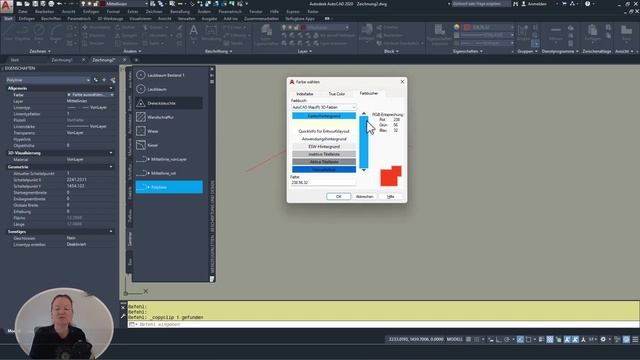This screenshot has height=360, width=640.
Task: Toggle lineweight display in status bar
Action: point(542,339)
